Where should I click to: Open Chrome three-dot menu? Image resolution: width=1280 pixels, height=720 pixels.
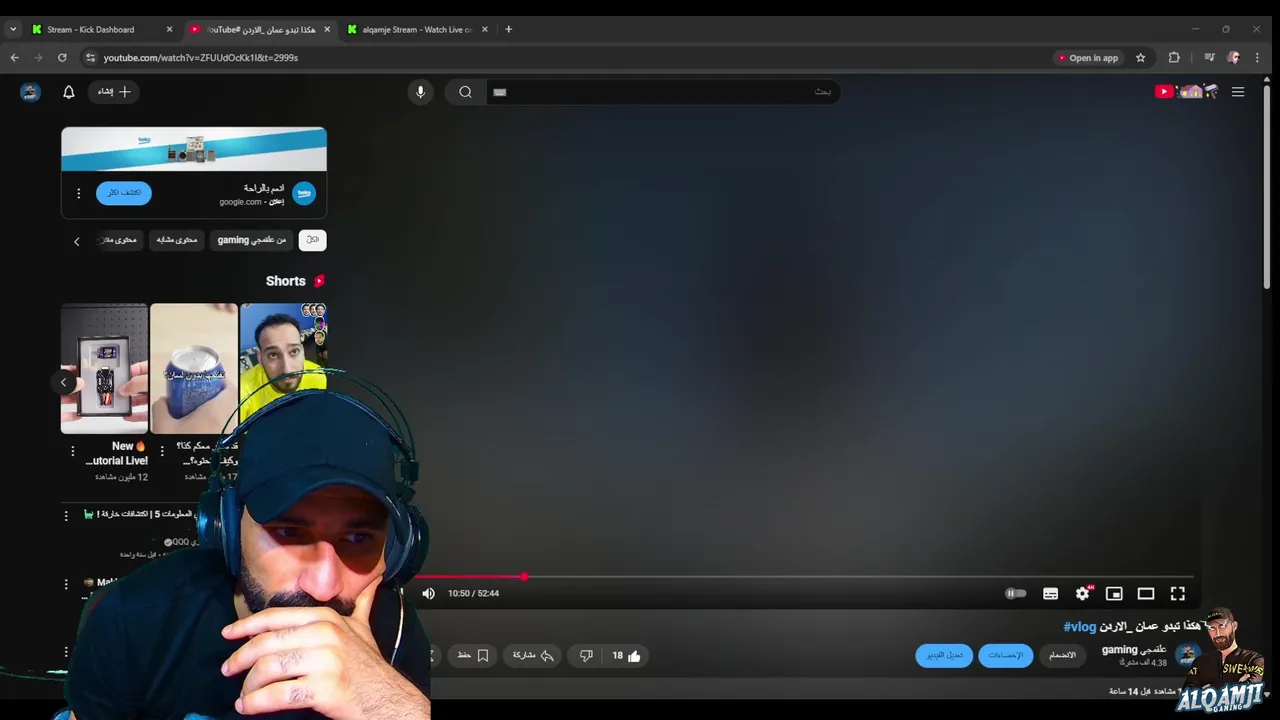1258,58
